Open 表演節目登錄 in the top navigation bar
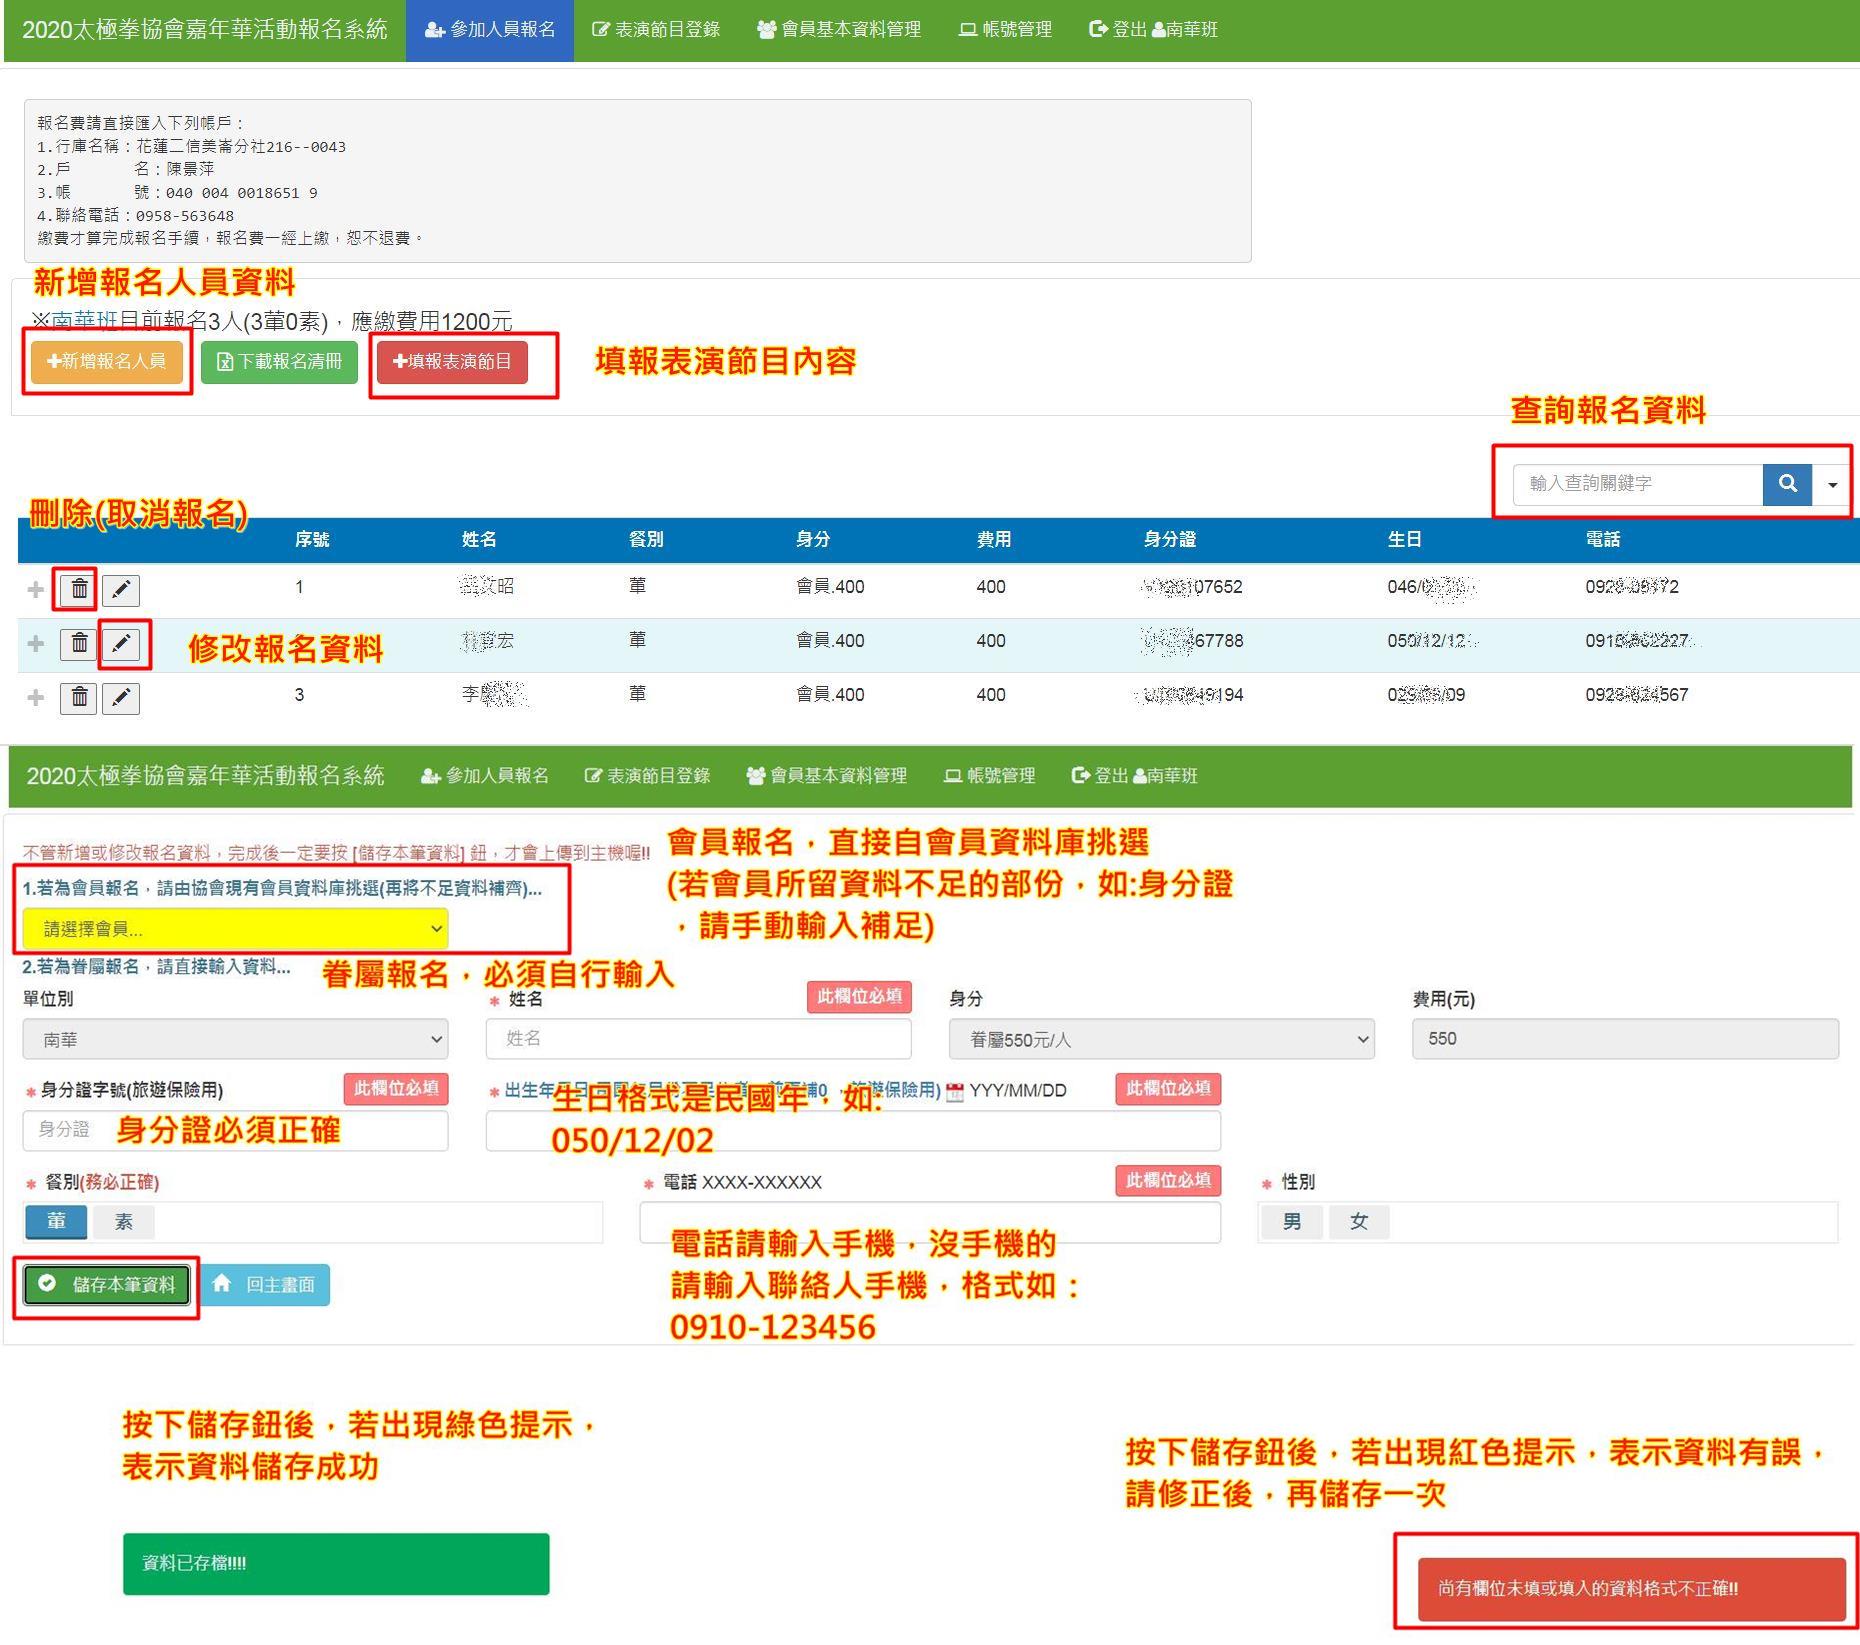The height and width of the screenshot is (1645, 1860). pos(656,30)
